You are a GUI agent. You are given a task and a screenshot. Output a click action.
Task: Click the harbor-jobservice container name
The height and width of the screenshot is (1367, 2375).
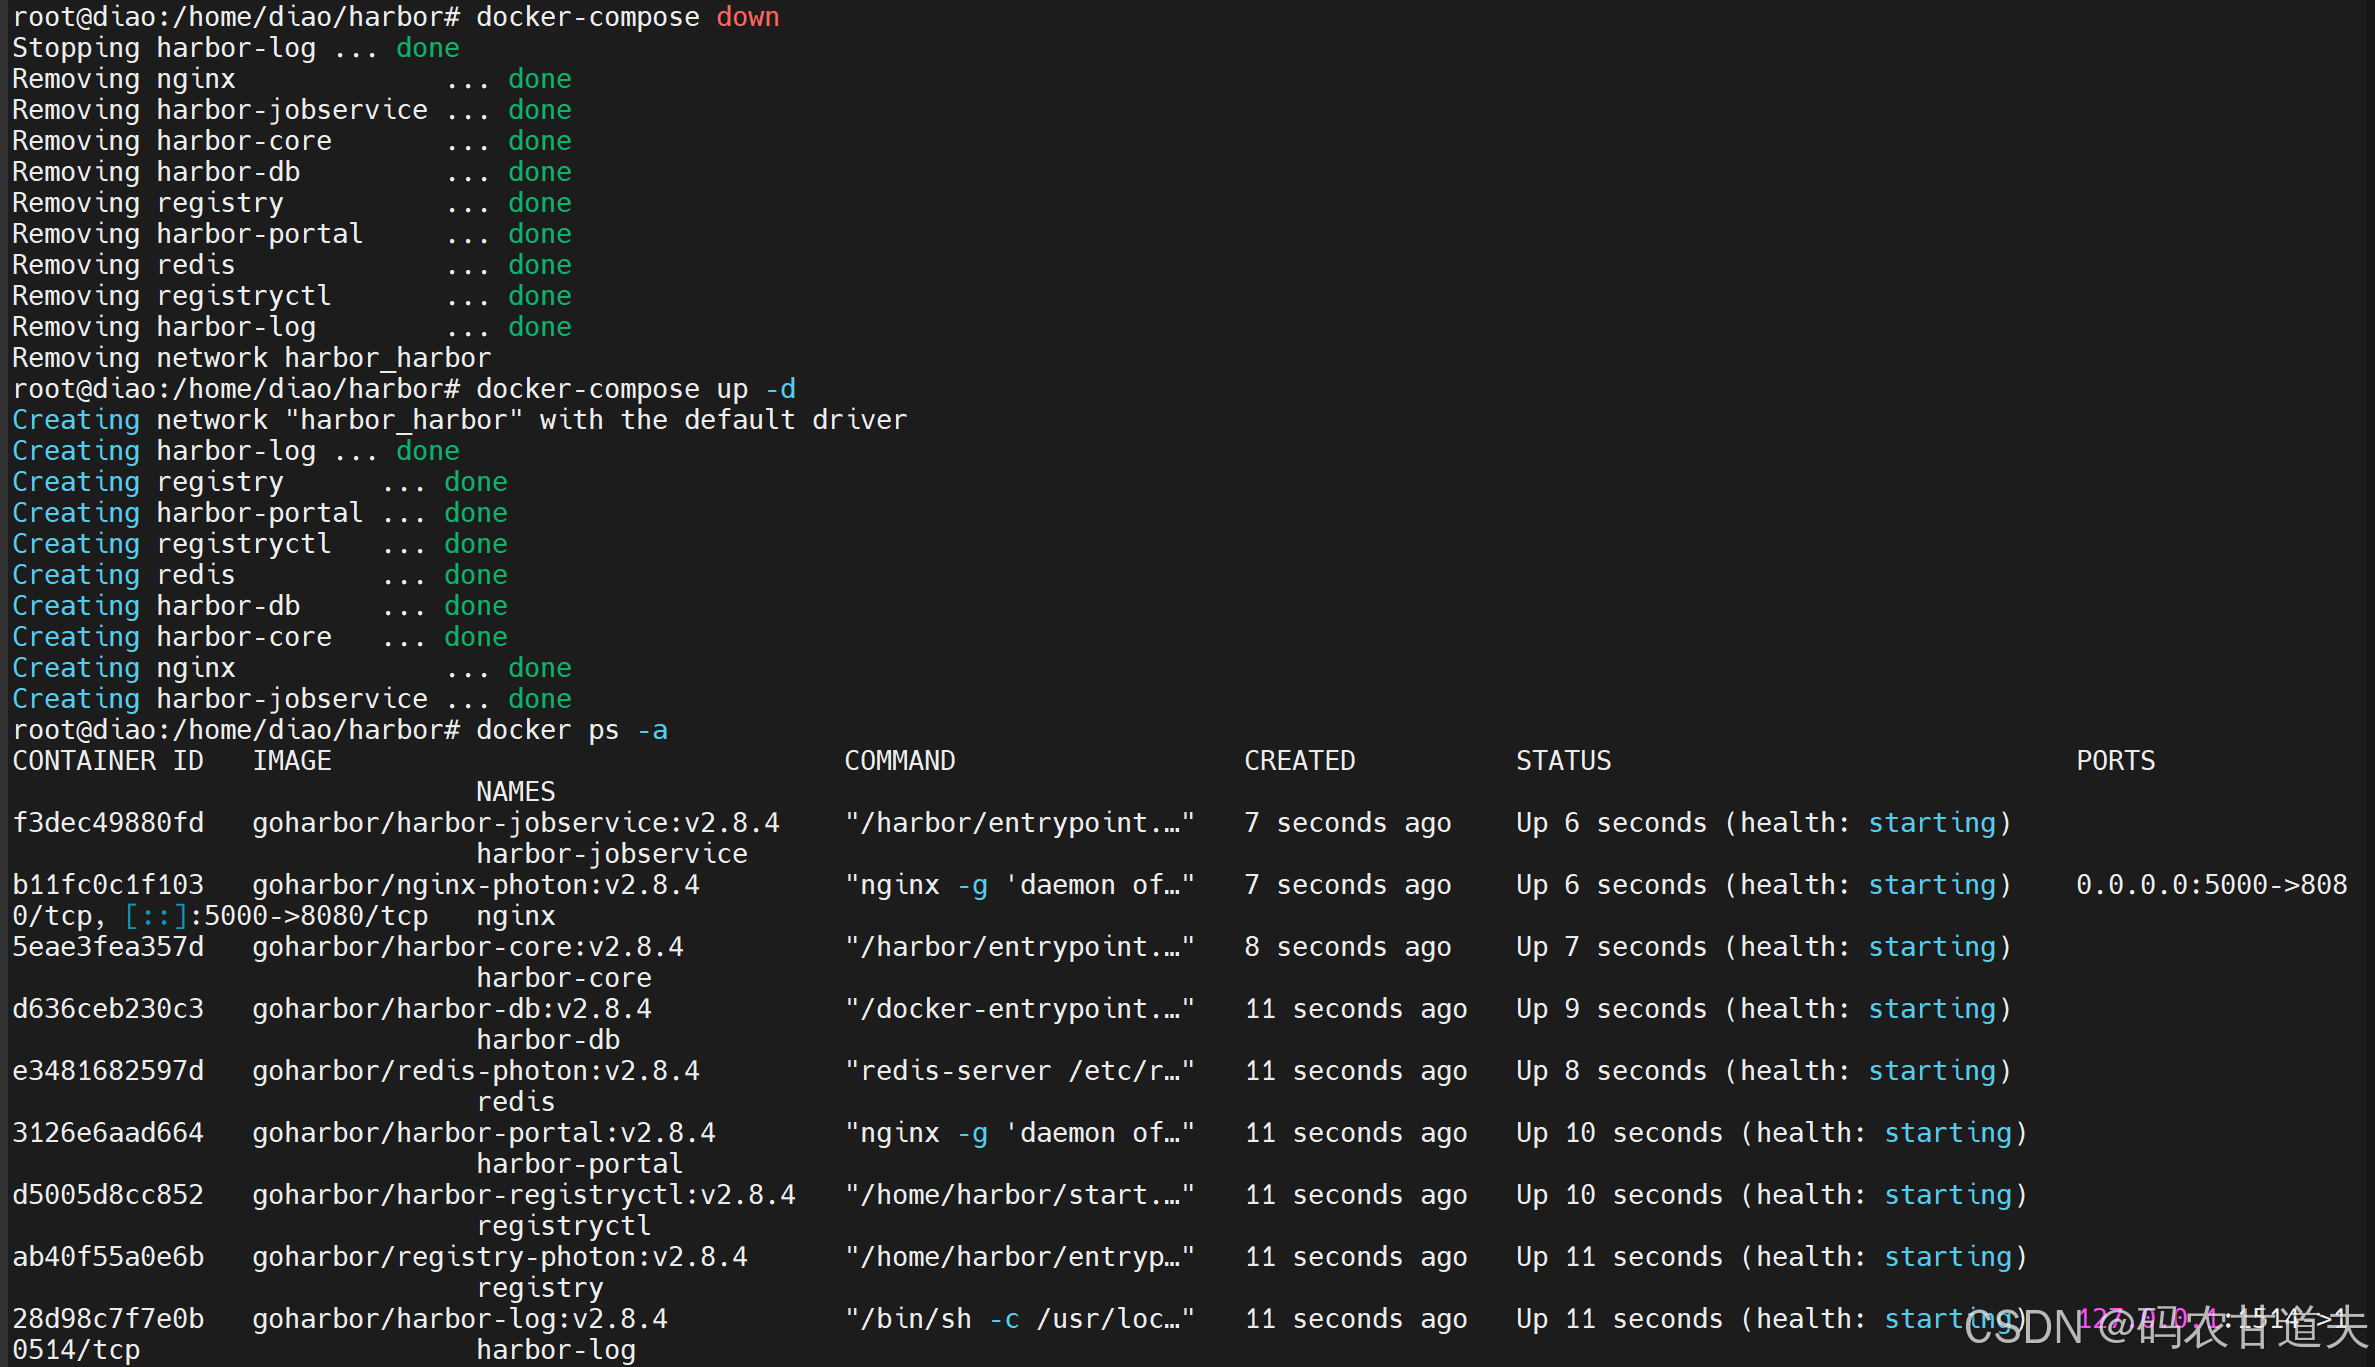(611, 854)
